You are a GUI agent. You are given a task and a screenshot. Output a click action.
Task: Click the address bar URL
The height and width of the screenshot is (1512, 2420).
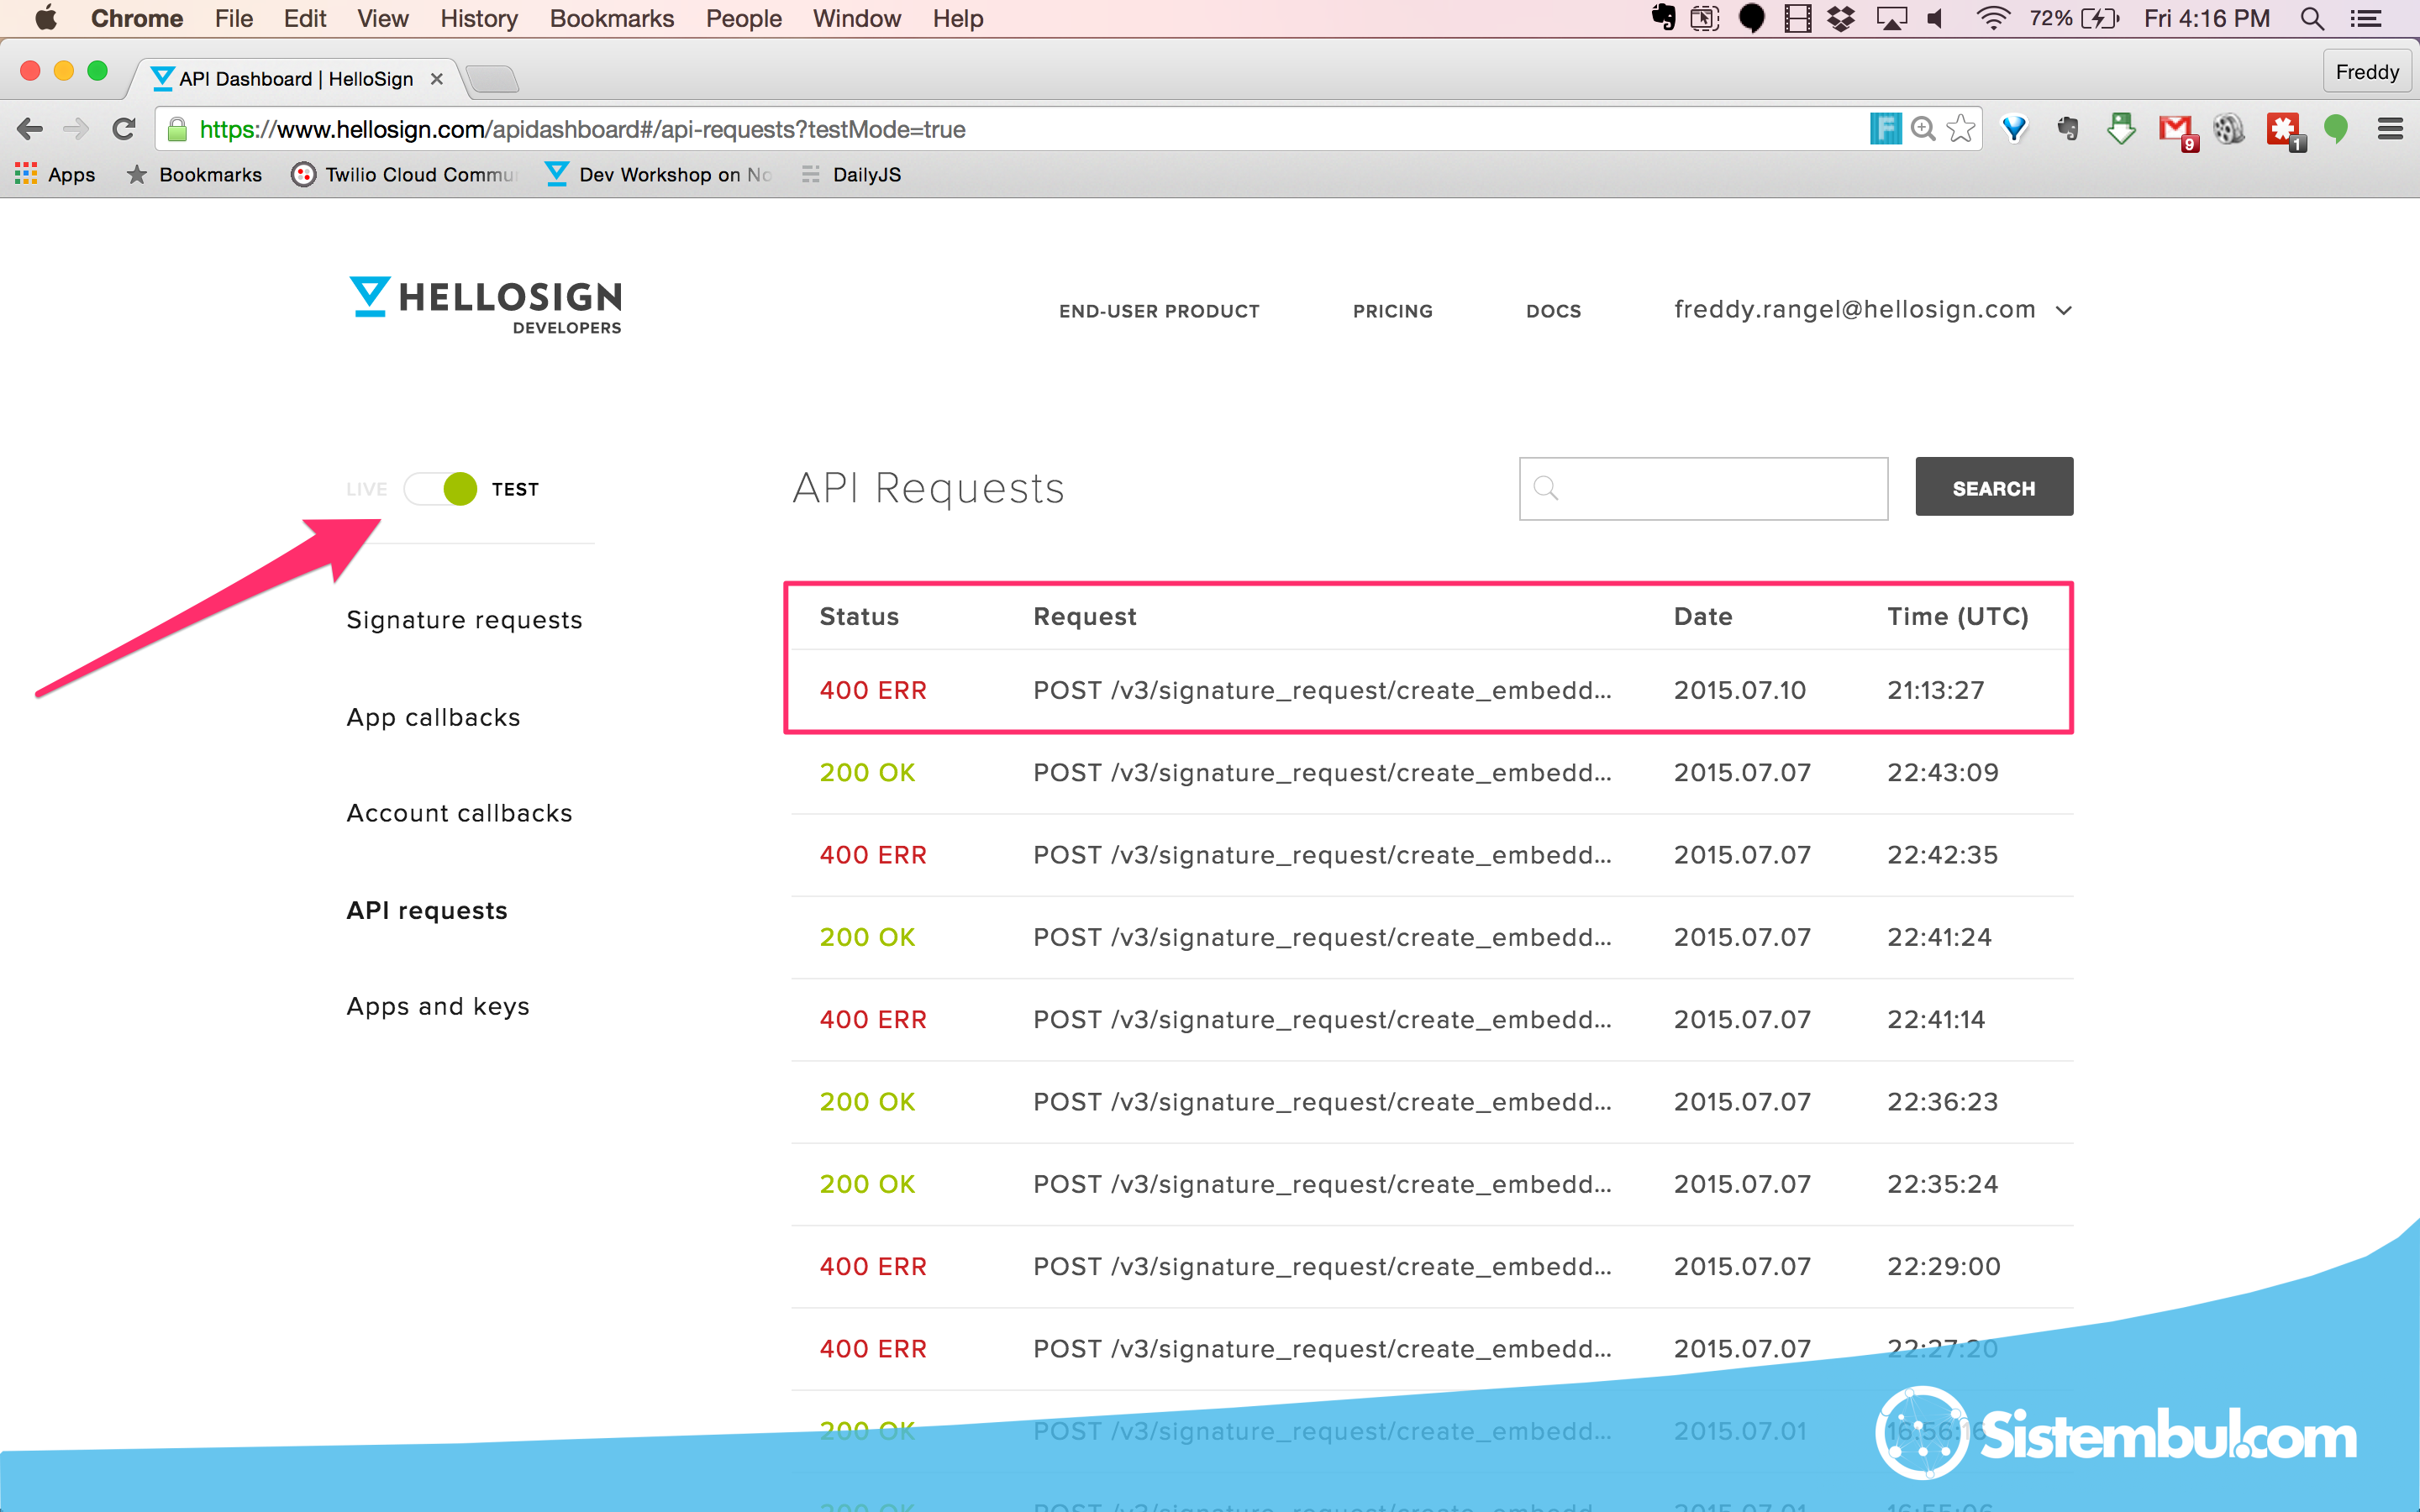tap(582, 129)
